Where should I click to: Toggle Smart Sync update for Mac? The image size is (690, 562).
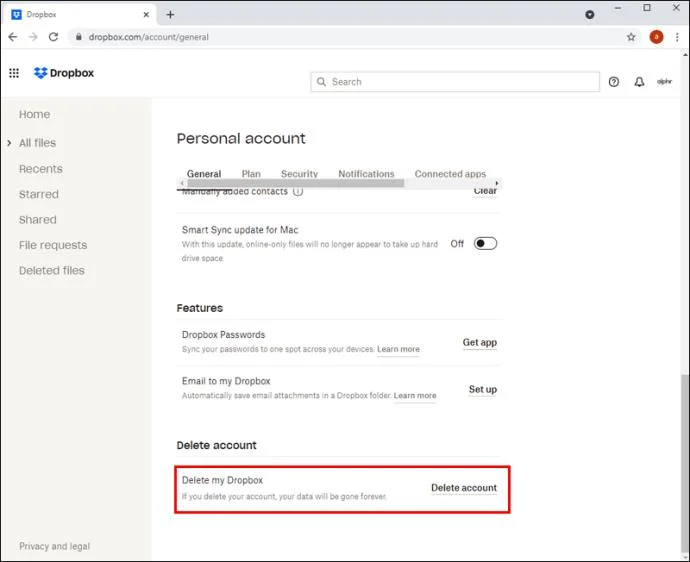tap(485, 243)
